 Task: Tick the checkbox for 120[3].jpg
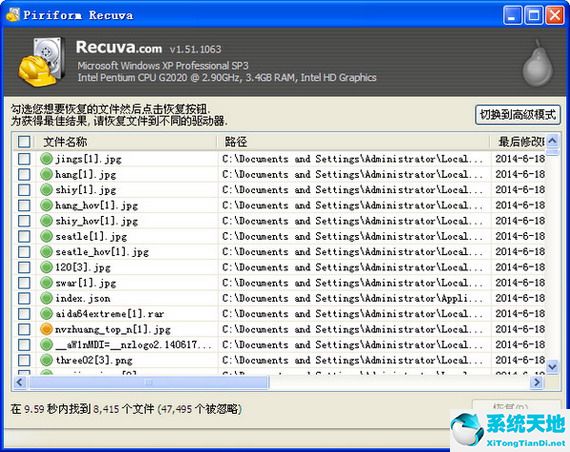coord(24,267)
